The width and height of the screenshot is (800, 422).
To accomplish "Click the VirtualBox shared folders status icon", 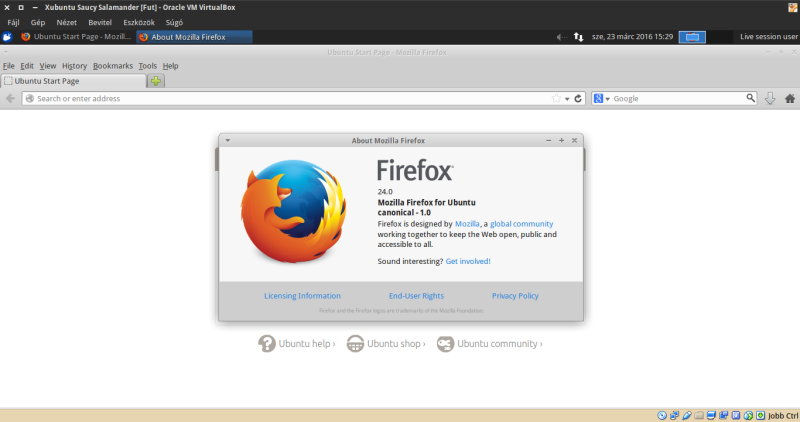I will point(699,415).
